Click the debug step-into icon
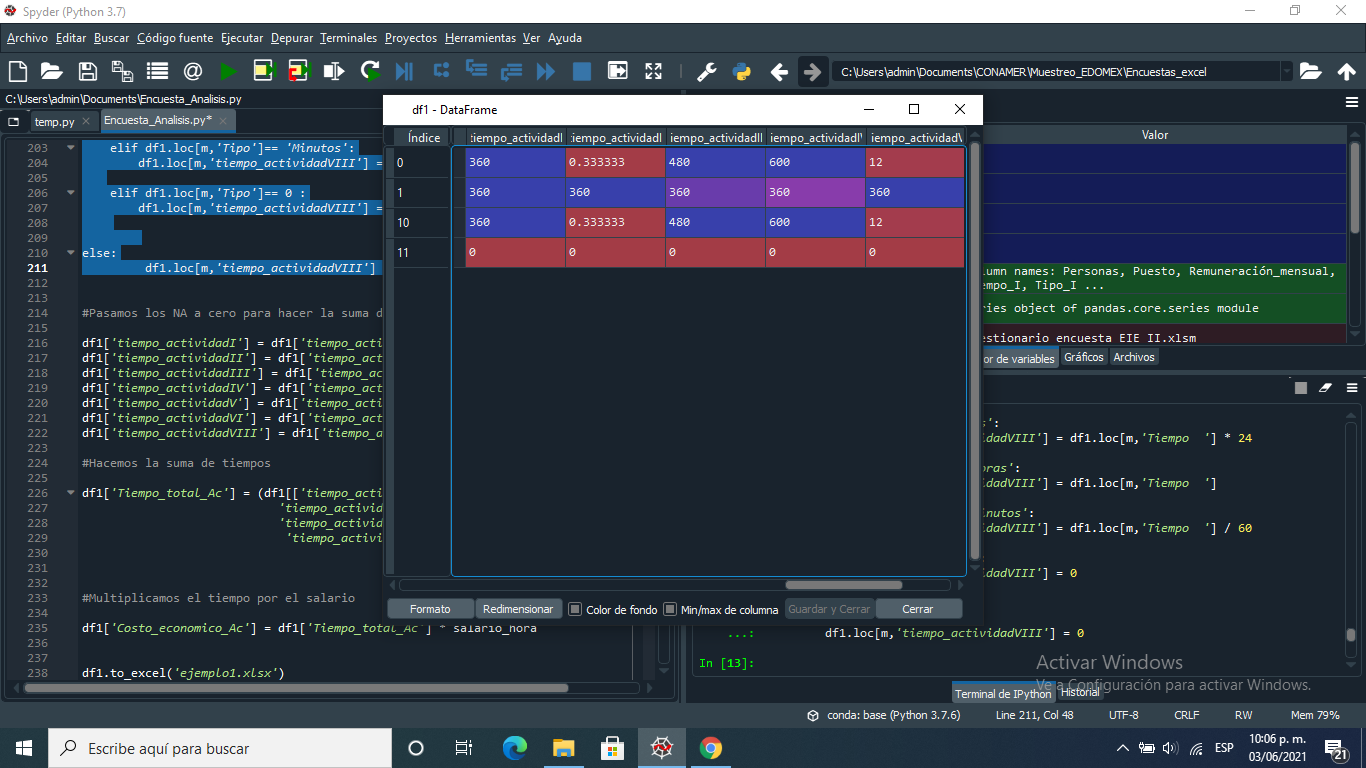The width and height of the screenshot is (1366, 768). pyautogui.click(x=476, y=71)
